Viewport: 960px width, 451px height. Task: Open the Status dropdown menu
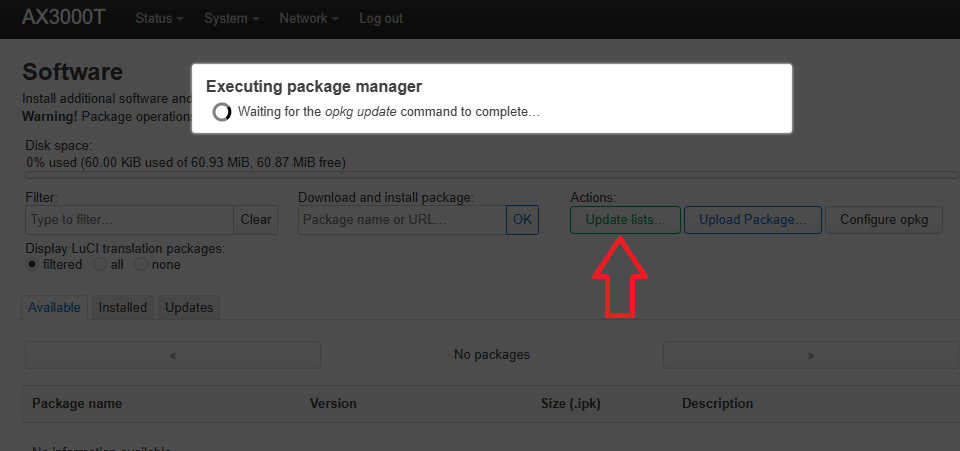pos(159,18)
